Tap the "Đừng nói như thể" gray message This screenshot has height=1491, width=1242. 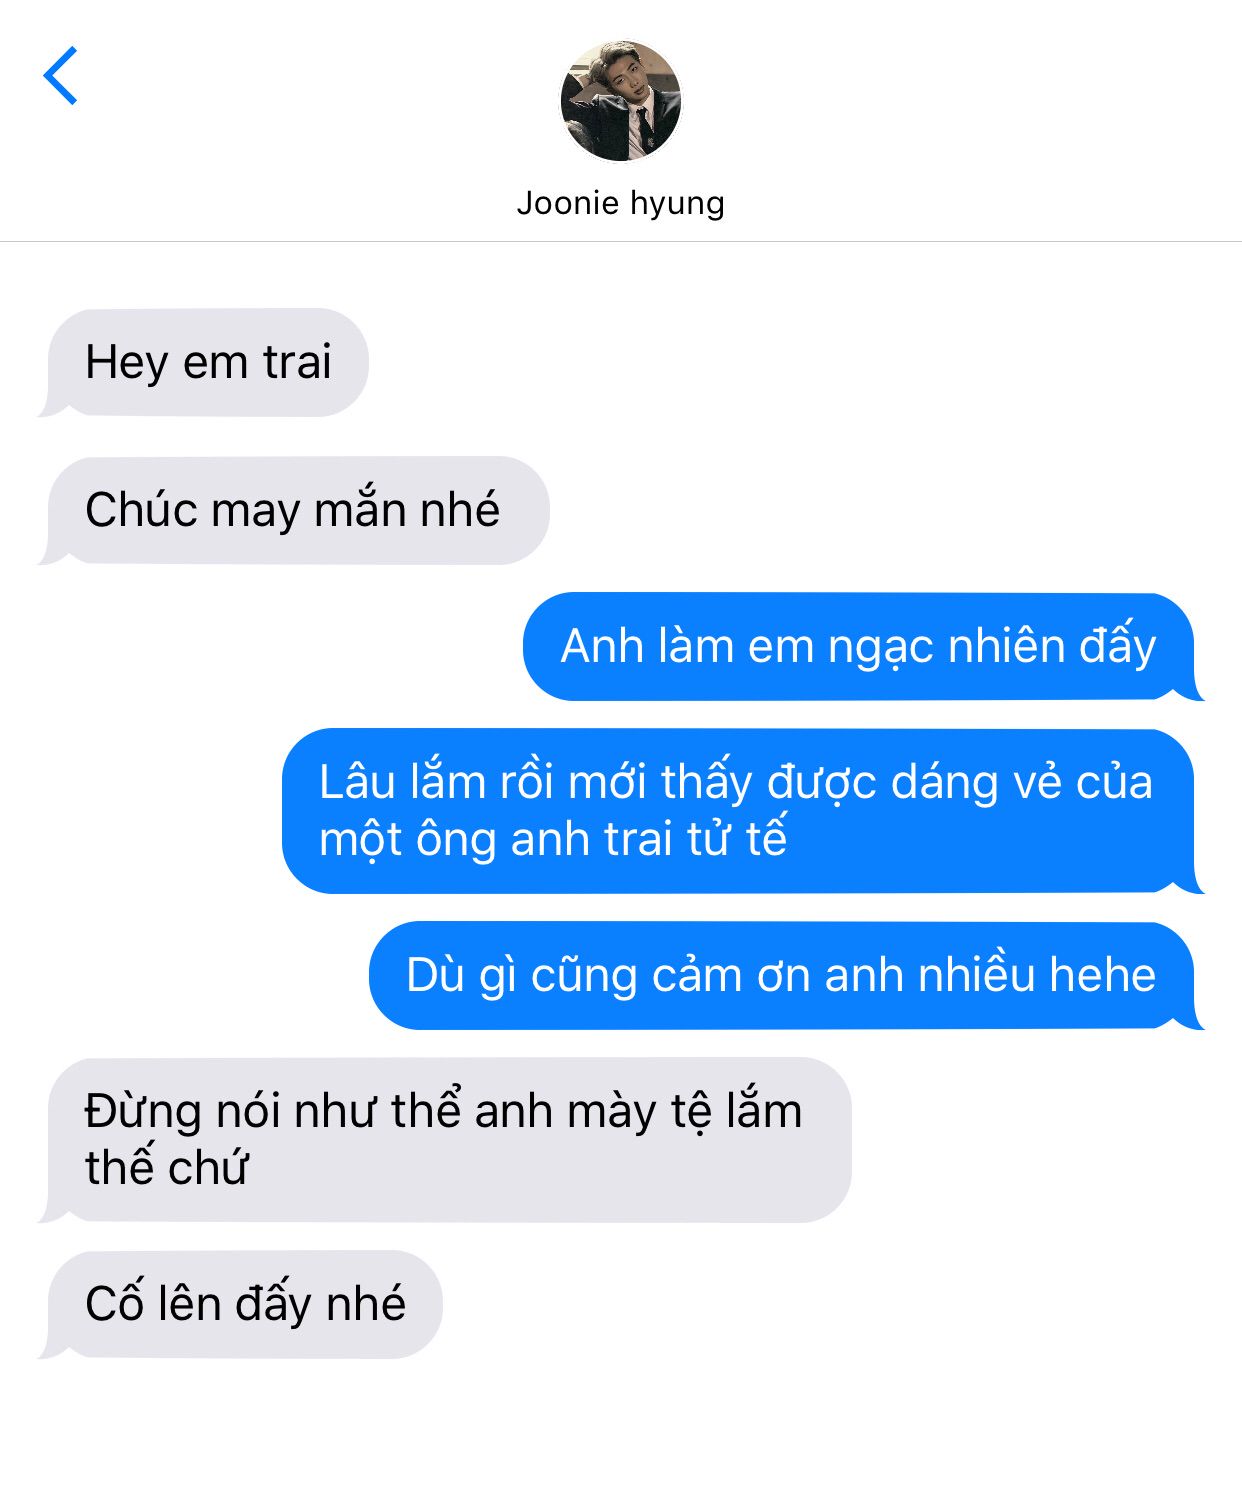pos(446,1140)
